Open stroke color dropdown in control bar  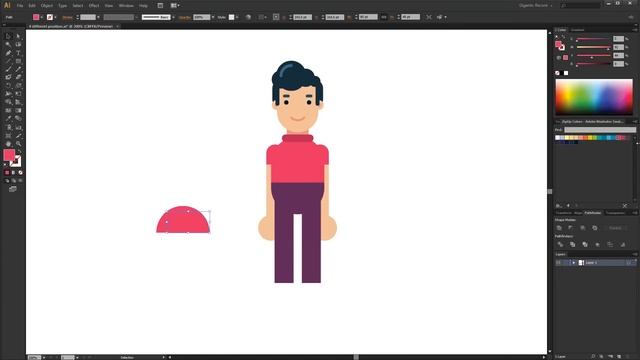click(x=55, y=17)
